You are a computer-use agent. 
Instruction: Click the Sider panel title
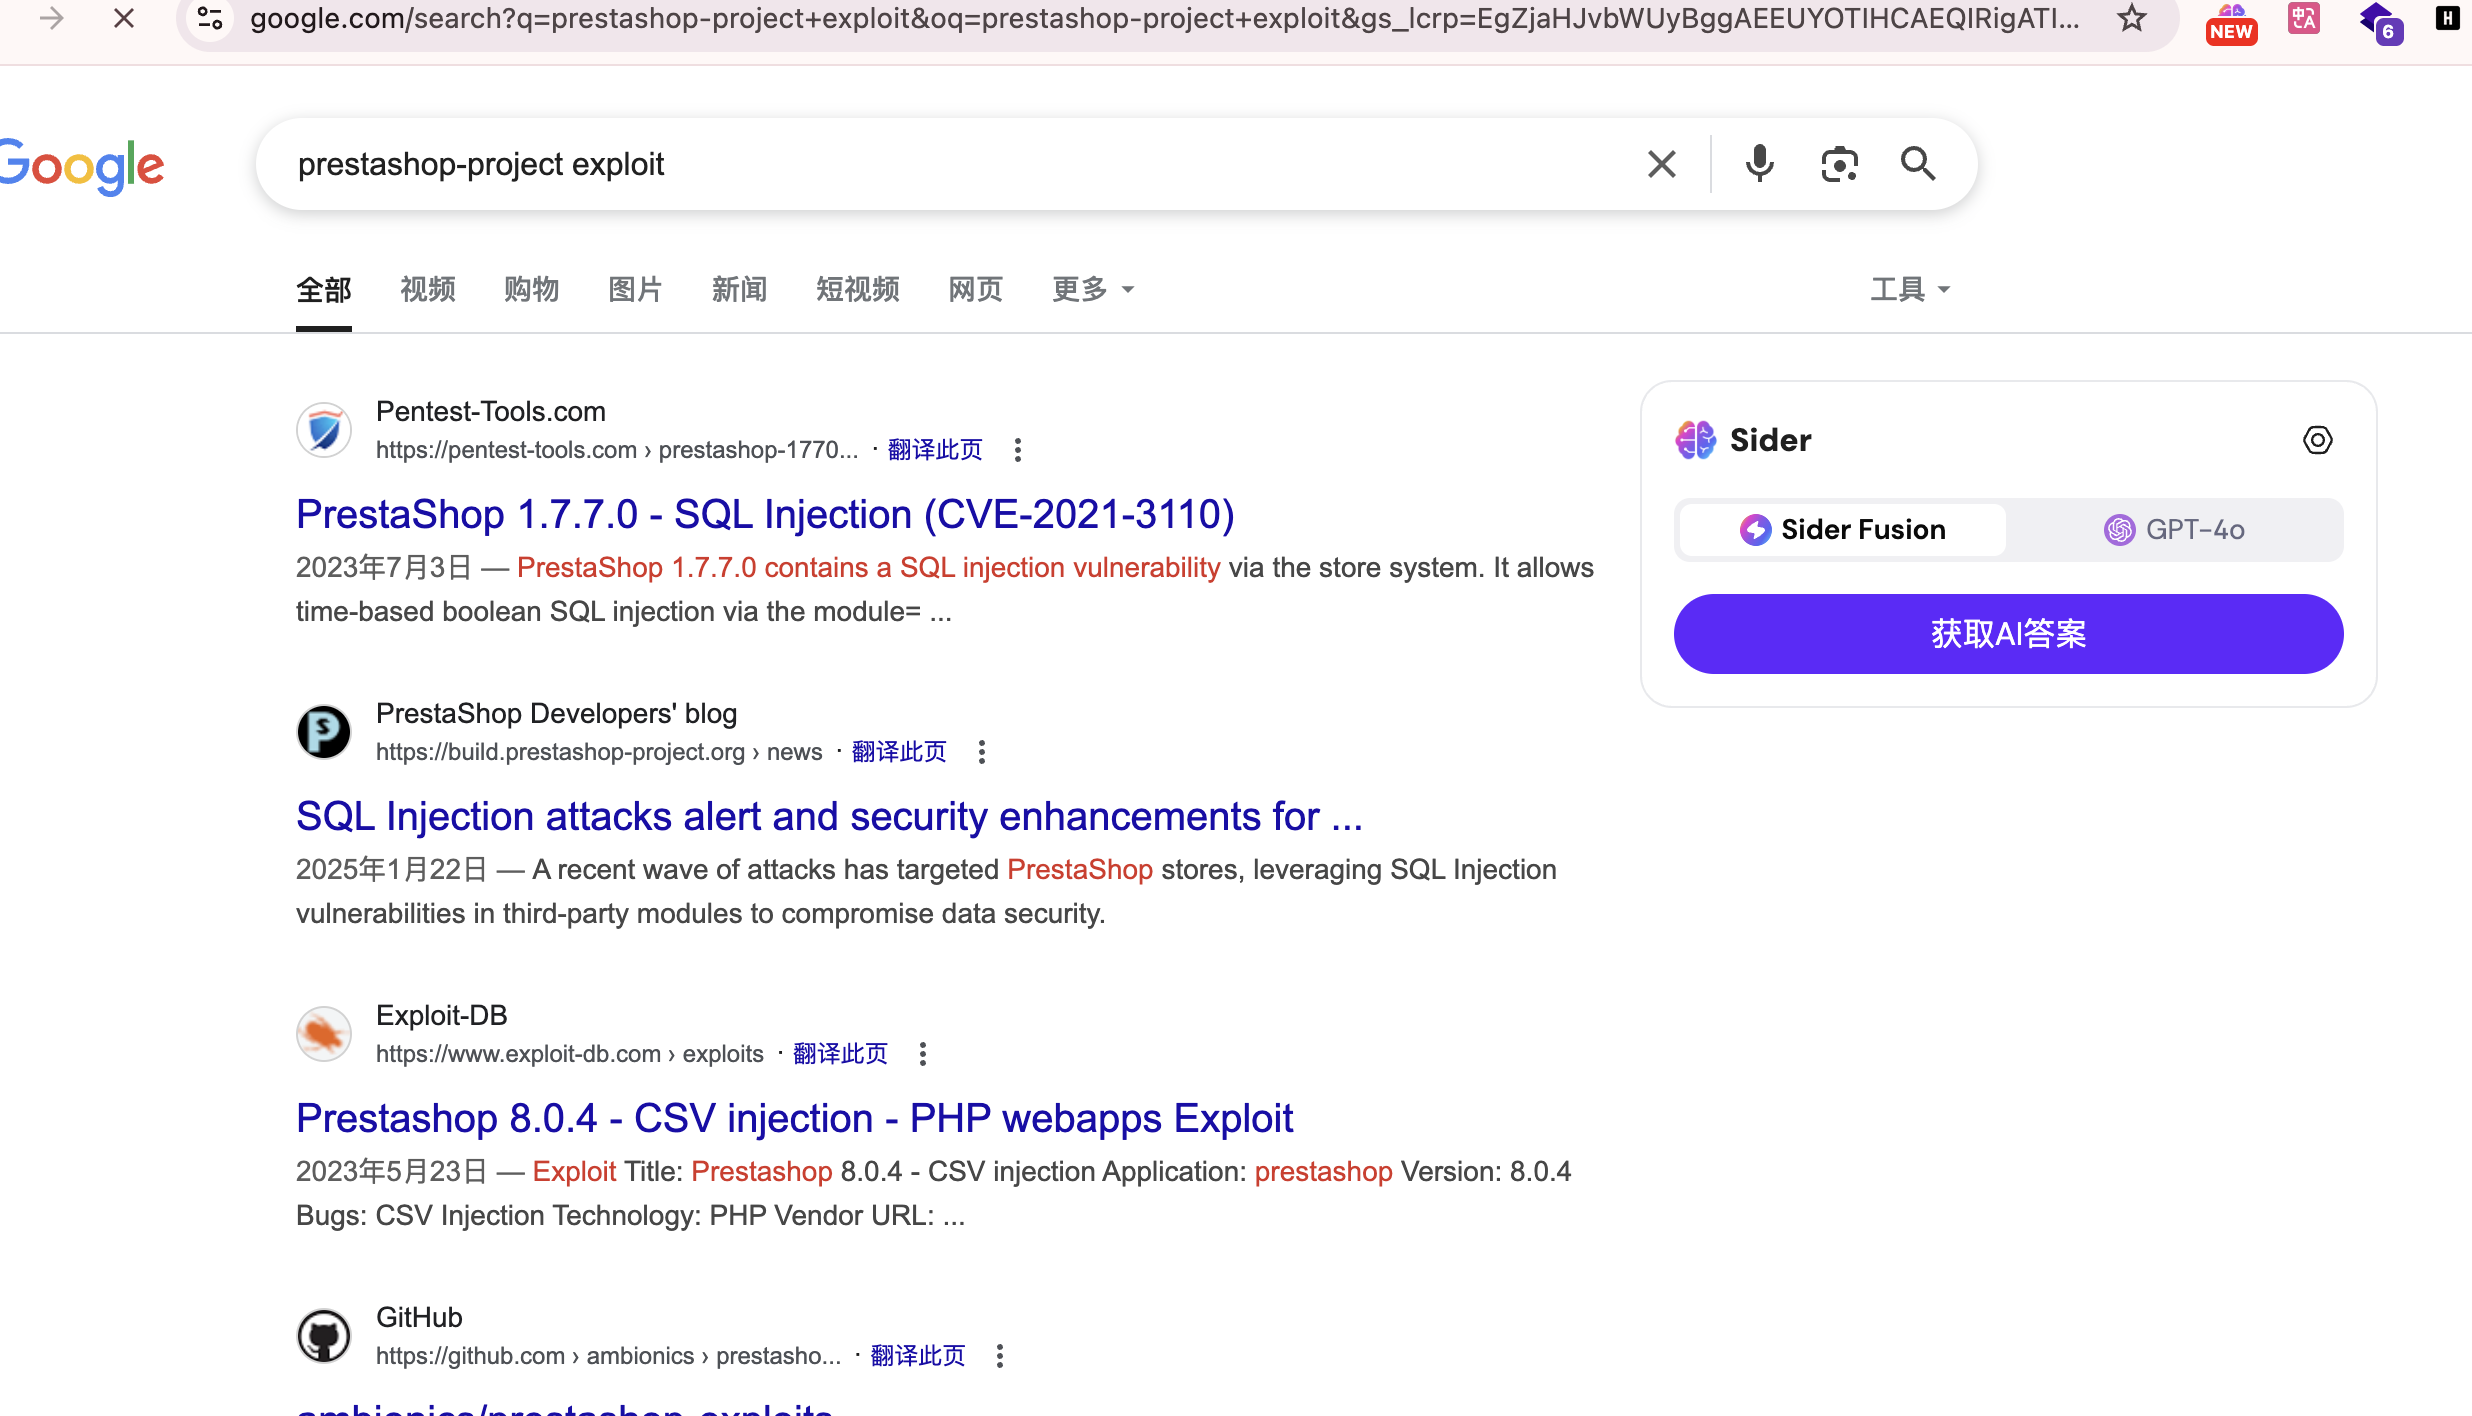pos(1770,440)
